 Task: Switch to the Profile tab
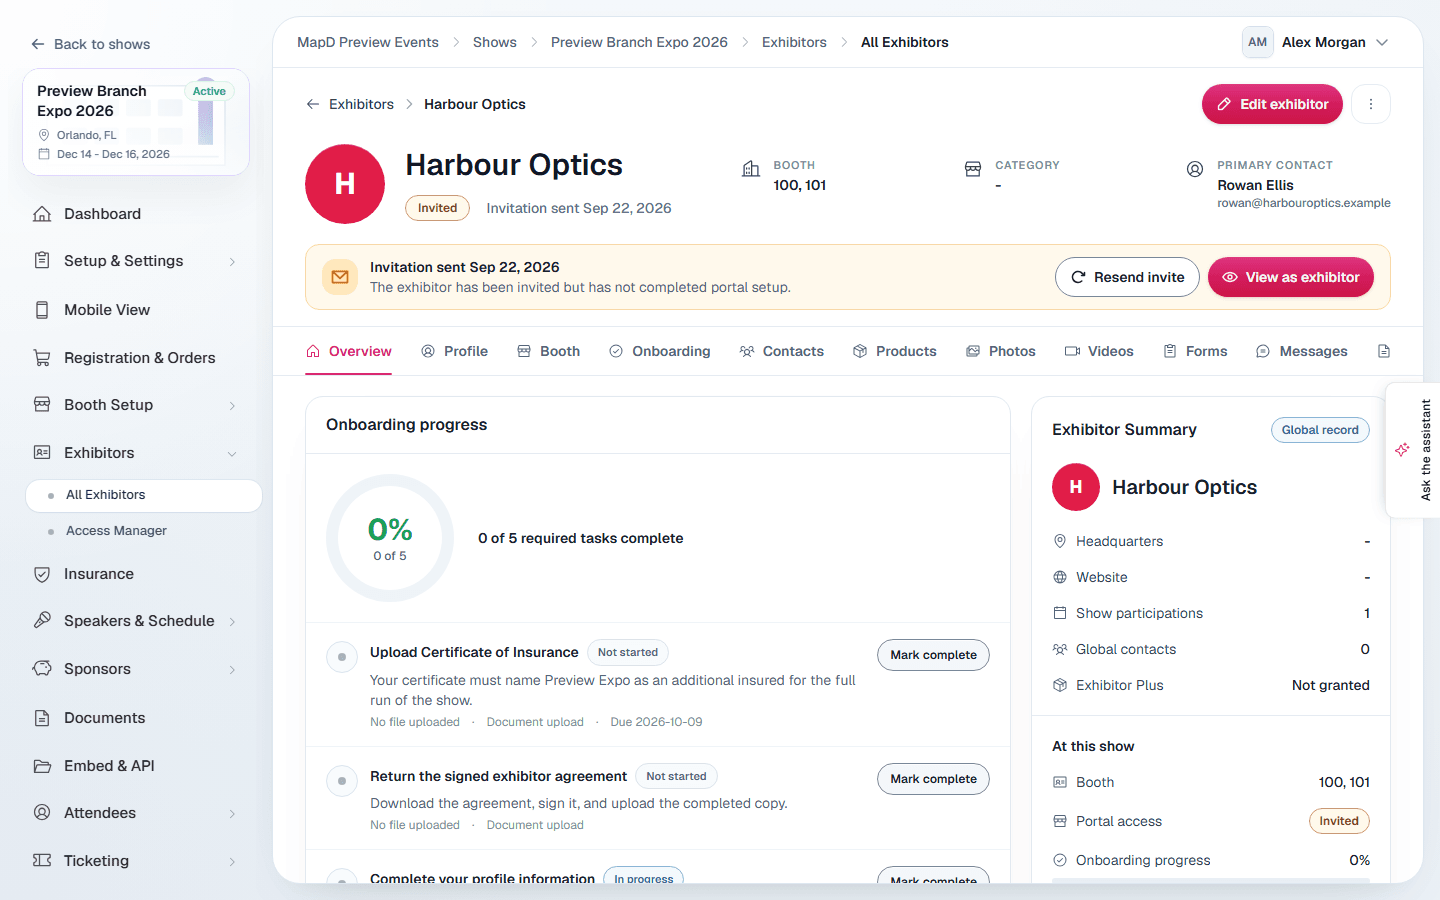(455, 351)
